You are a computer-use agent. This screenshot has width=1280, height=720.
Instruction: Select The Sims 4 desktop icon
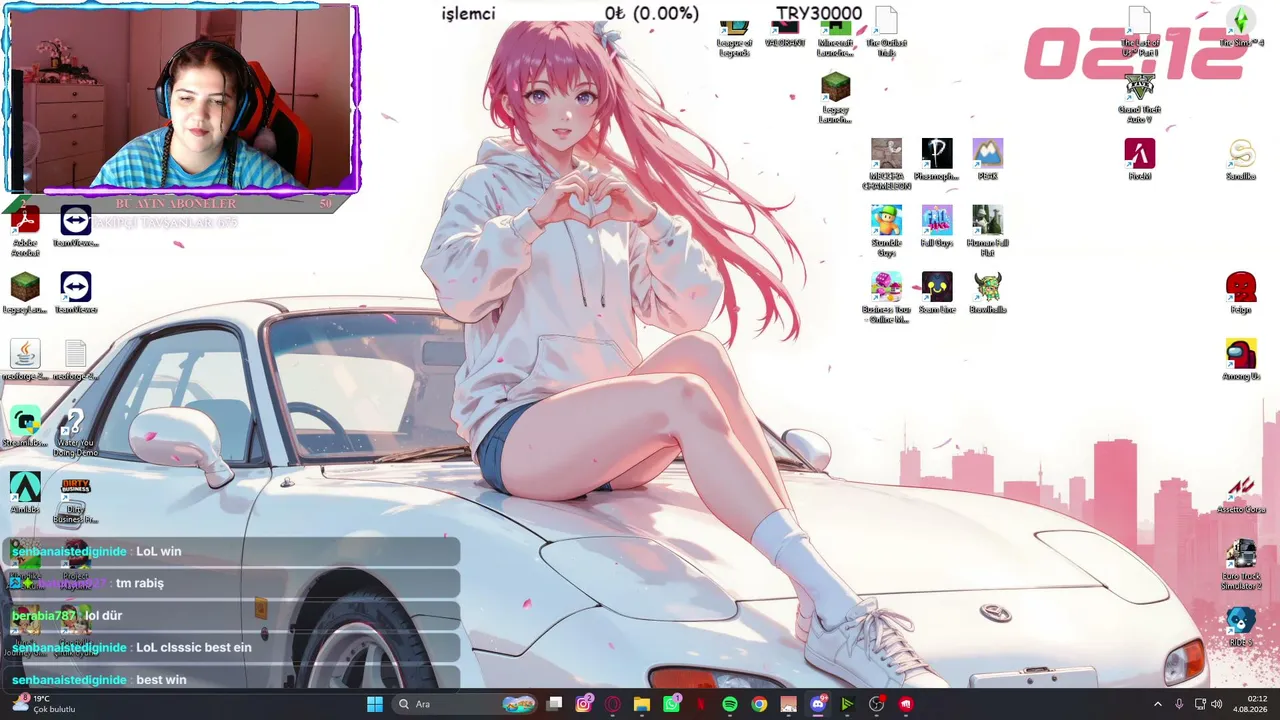pos(1241,28)
